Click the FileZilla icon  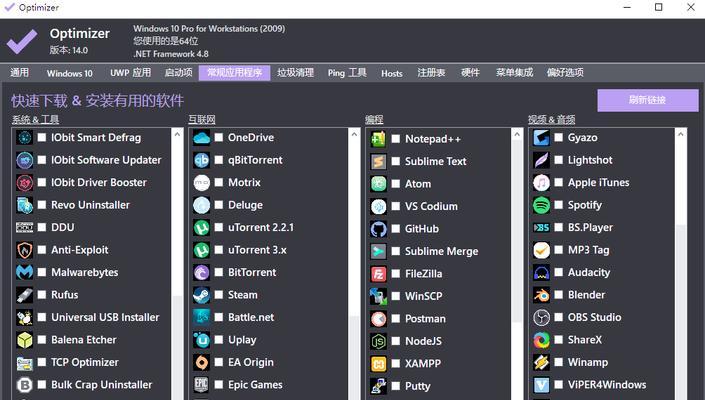pyautogui.click(x=379, y=274)
